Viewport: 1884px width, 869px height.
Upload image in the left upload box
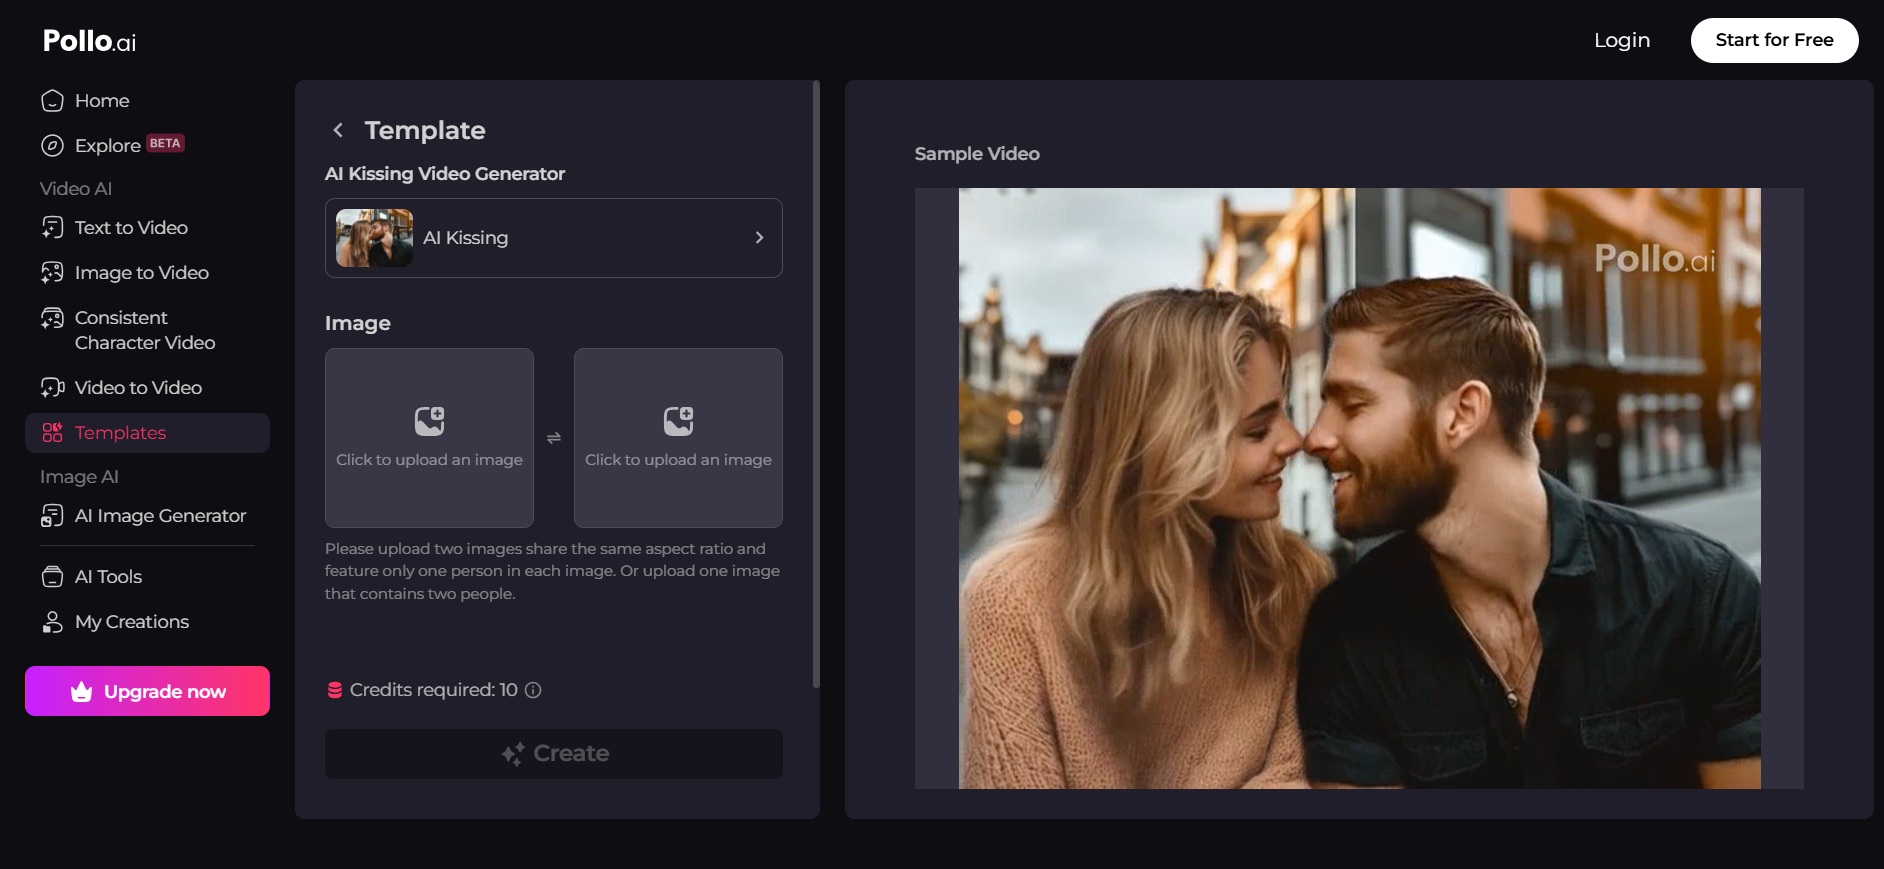[x=429, y=438]
